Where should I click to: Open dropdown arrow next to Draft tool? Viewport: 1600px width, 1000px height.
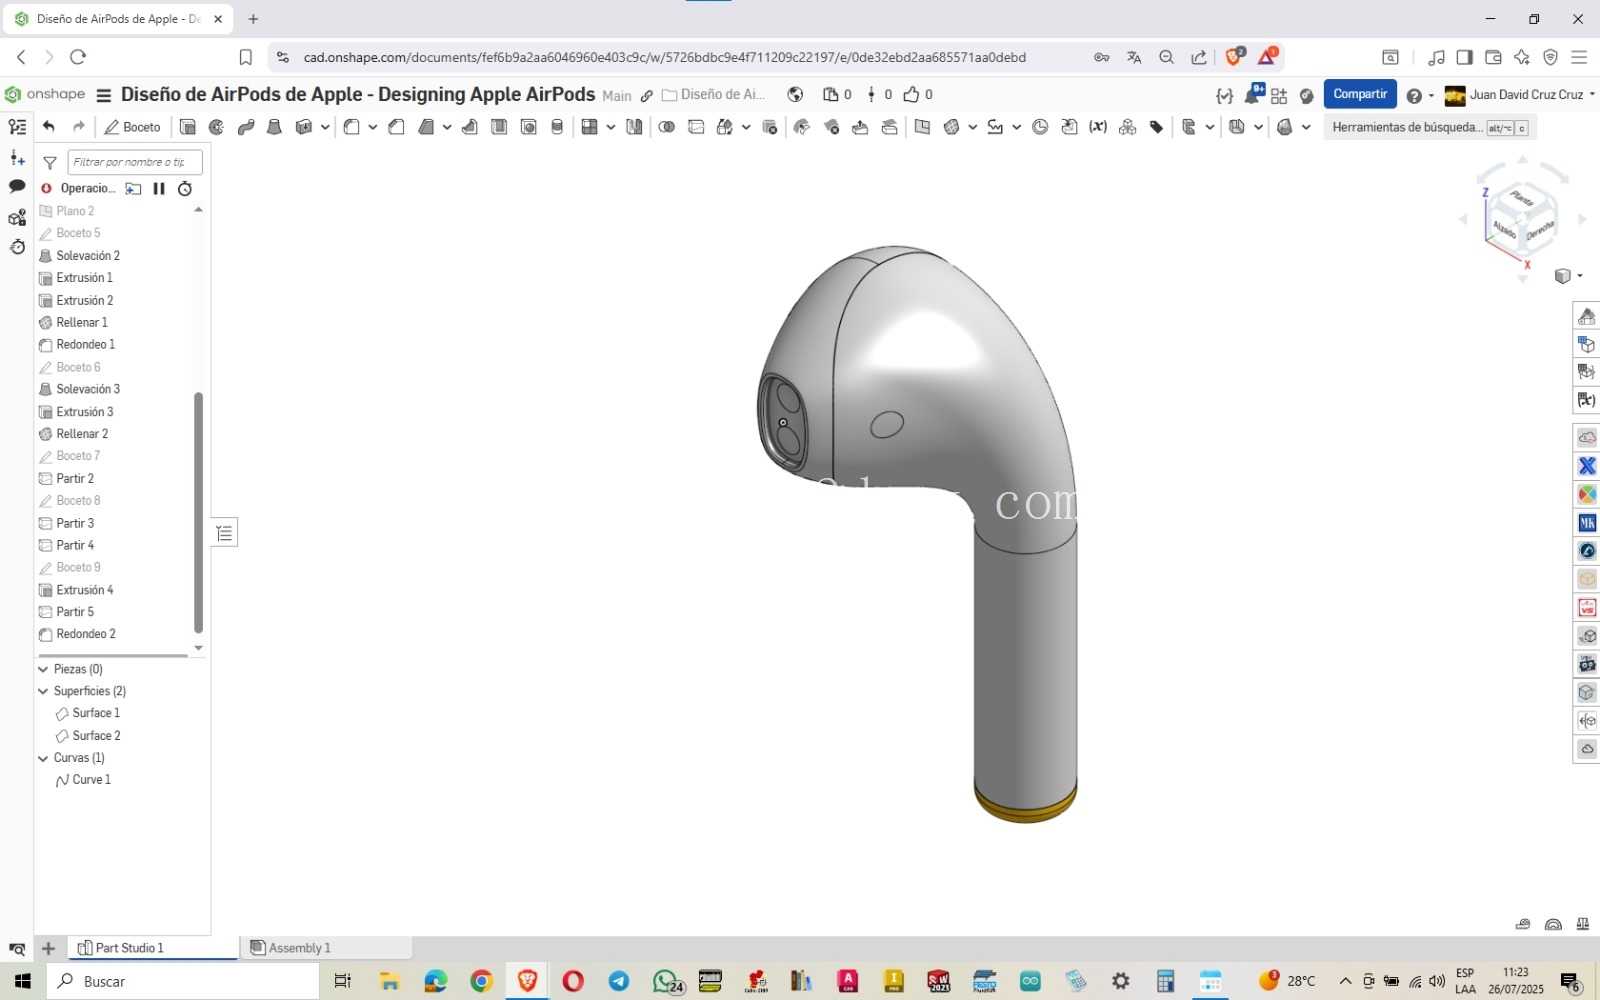pos(447,127)
